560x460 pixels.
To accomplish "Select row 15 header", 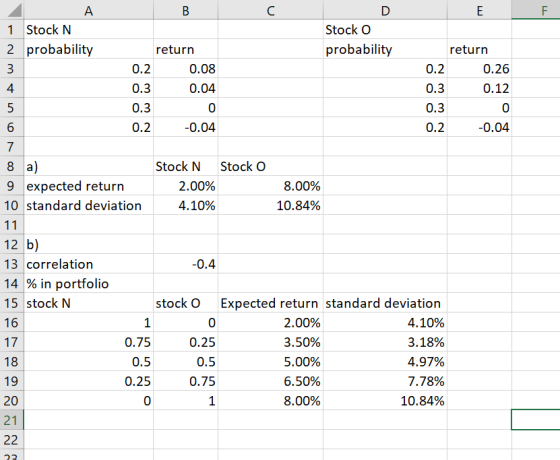I will point(12,303).
